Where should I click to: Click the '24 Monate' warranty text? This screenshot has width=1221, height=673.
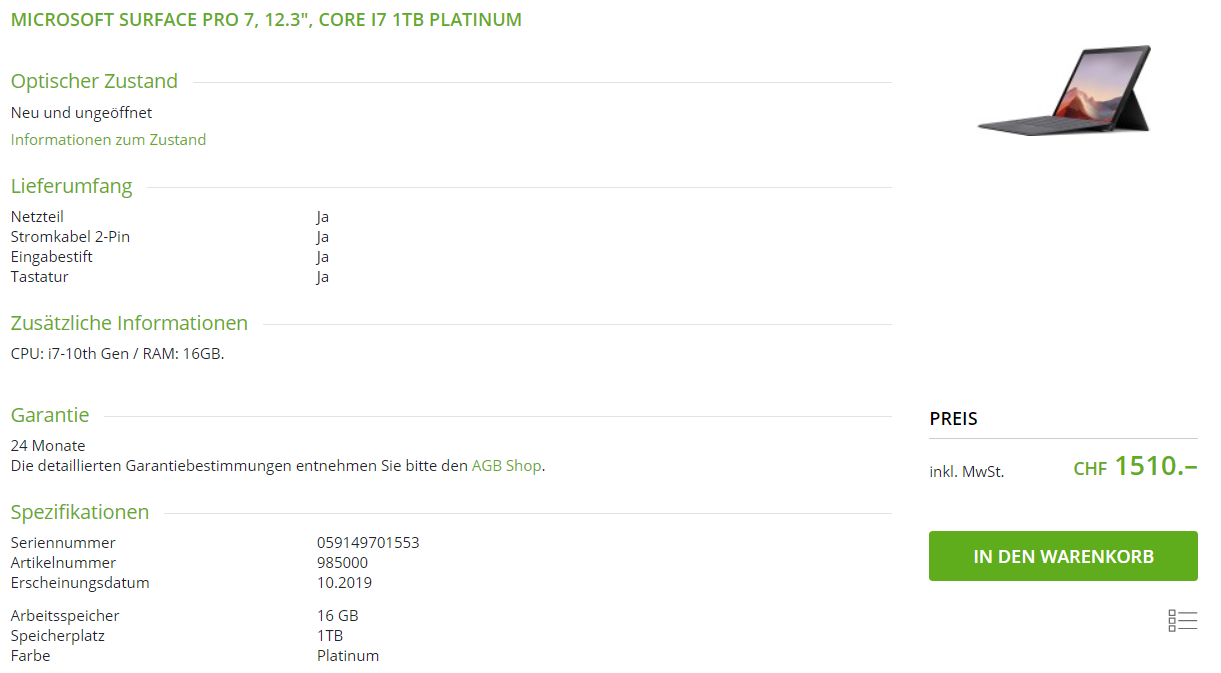pyautogui.click(x=48, y=446)
